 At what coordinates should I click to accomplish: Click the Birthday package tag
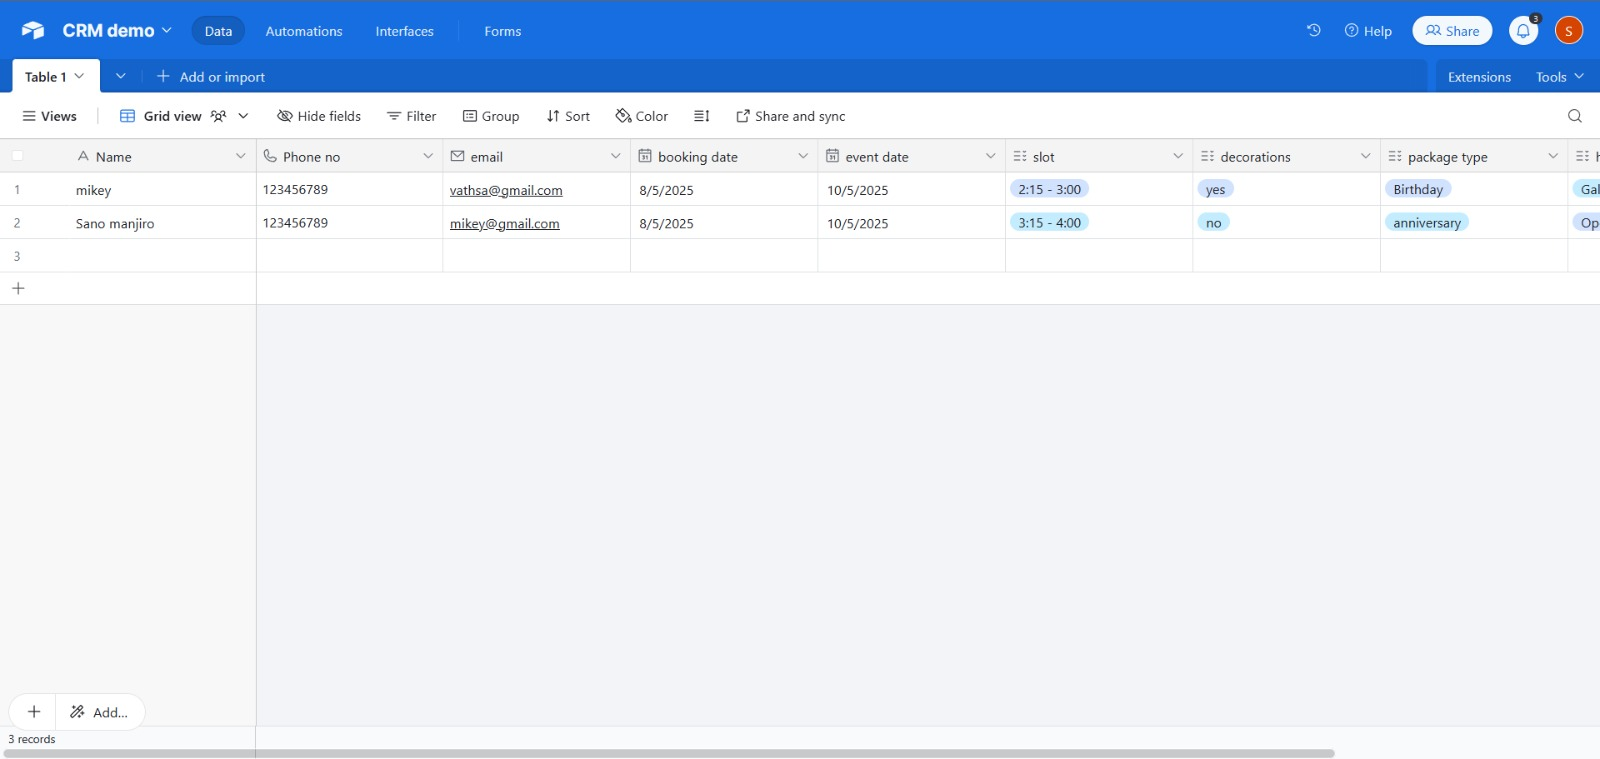1418,189
